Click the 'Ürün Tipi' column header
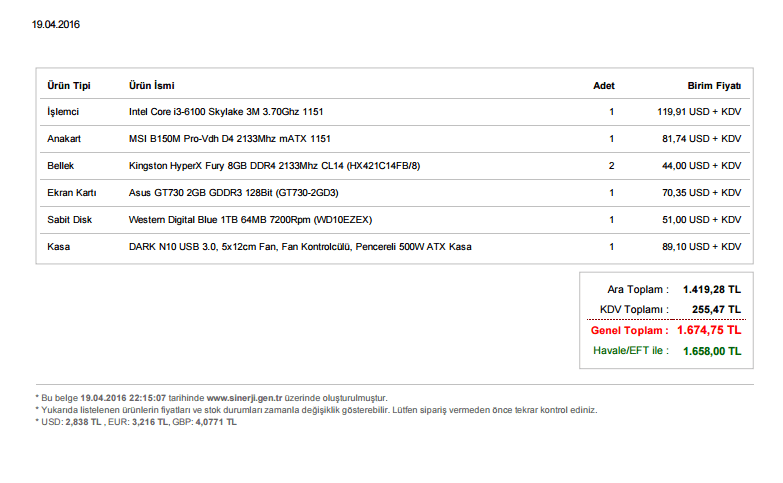Screen dimensions: 783x483 (x=69, y=85)
